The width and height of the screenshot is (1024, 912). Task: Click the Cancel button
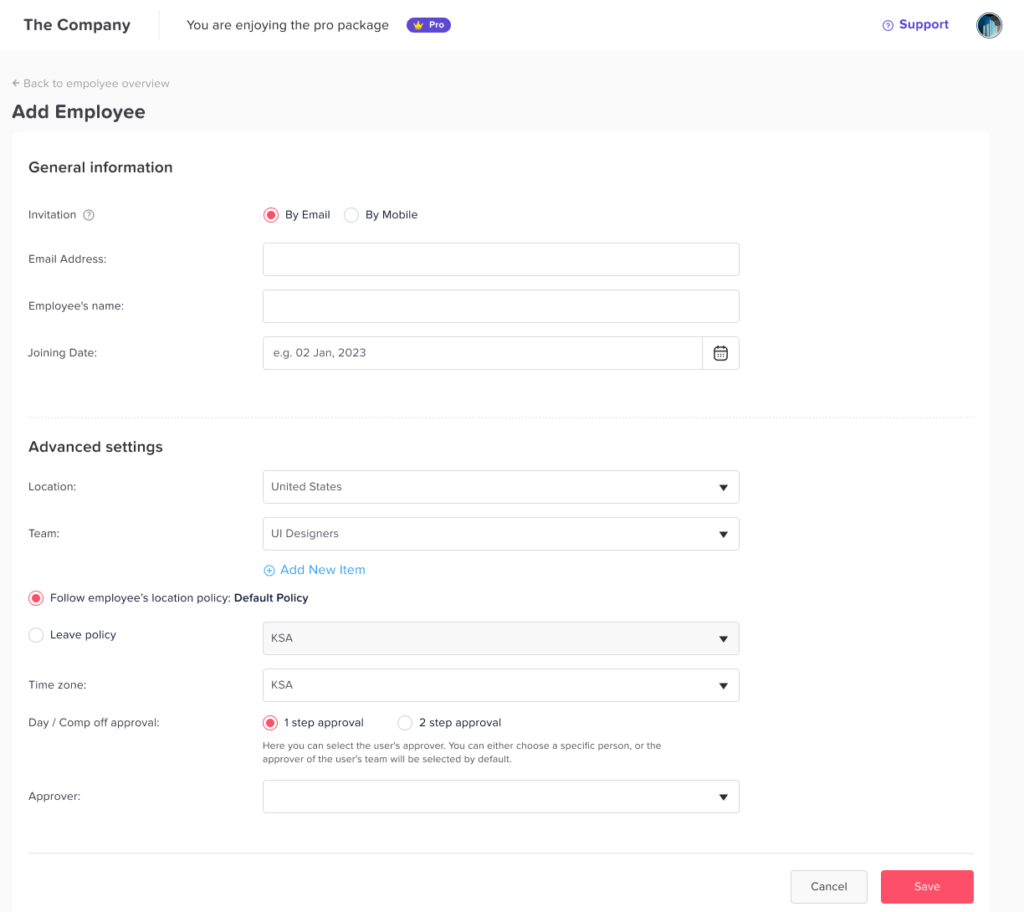click(x=828, y=887)
